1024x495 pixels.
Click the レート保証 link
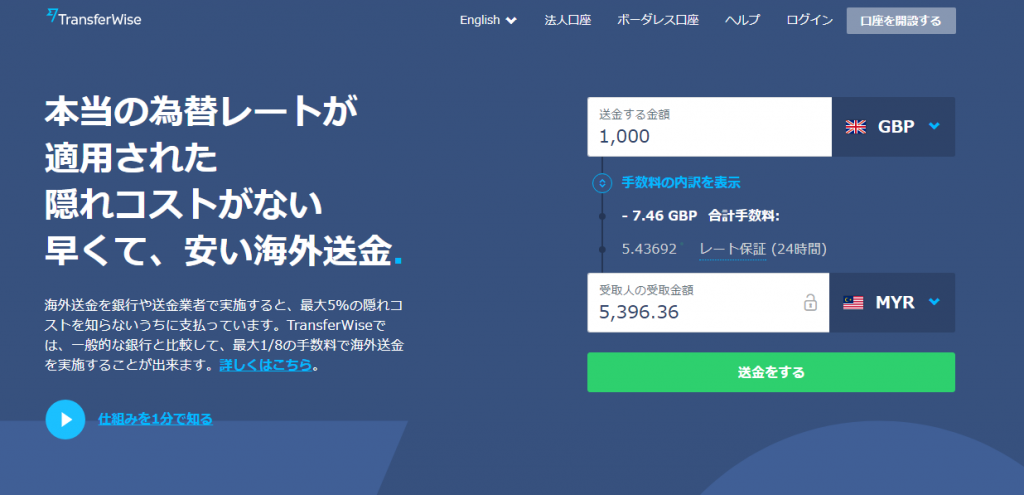coord(732,249)
